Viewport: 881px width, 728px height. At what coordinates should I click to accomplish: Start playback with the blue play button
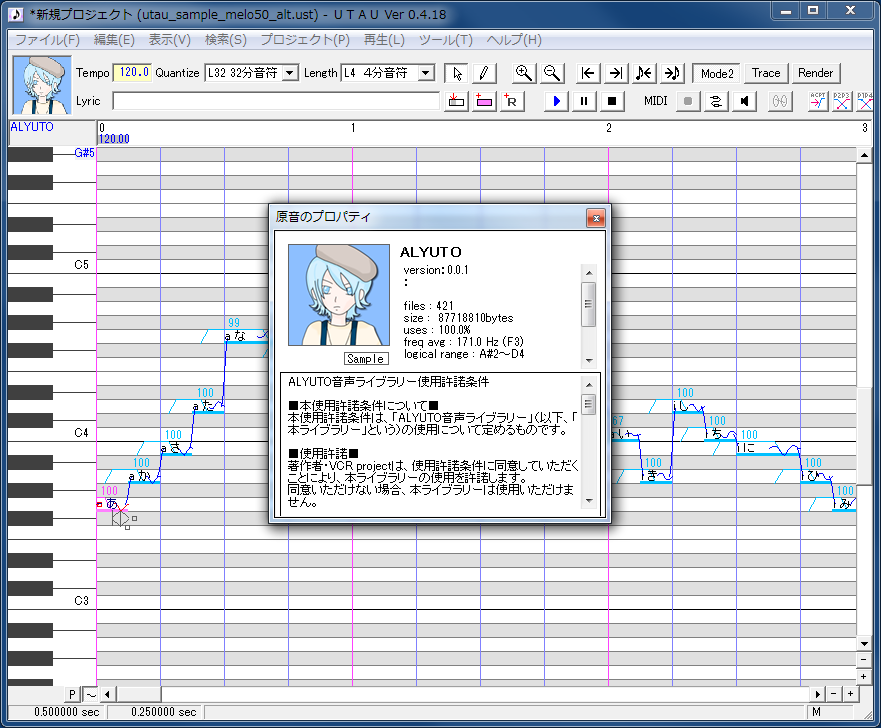click(x=556, y=101)
